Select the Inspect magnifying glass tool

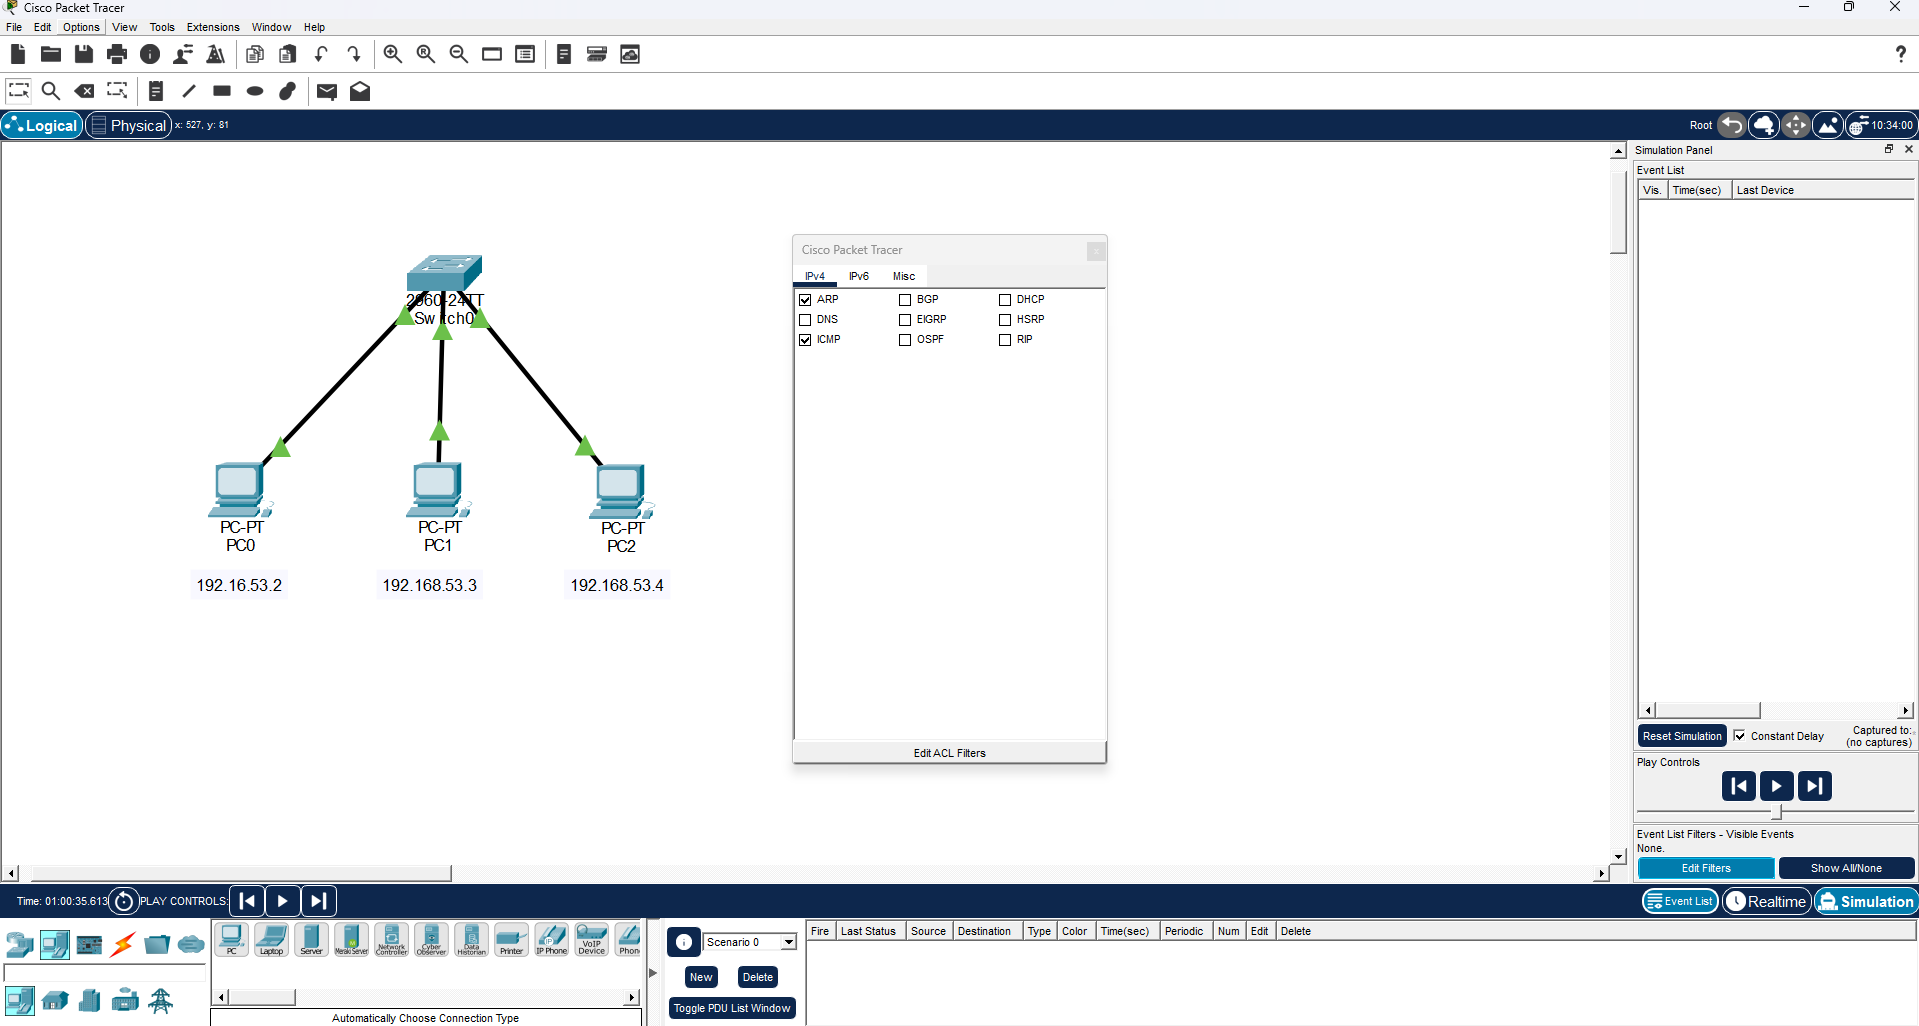[51, 91]
